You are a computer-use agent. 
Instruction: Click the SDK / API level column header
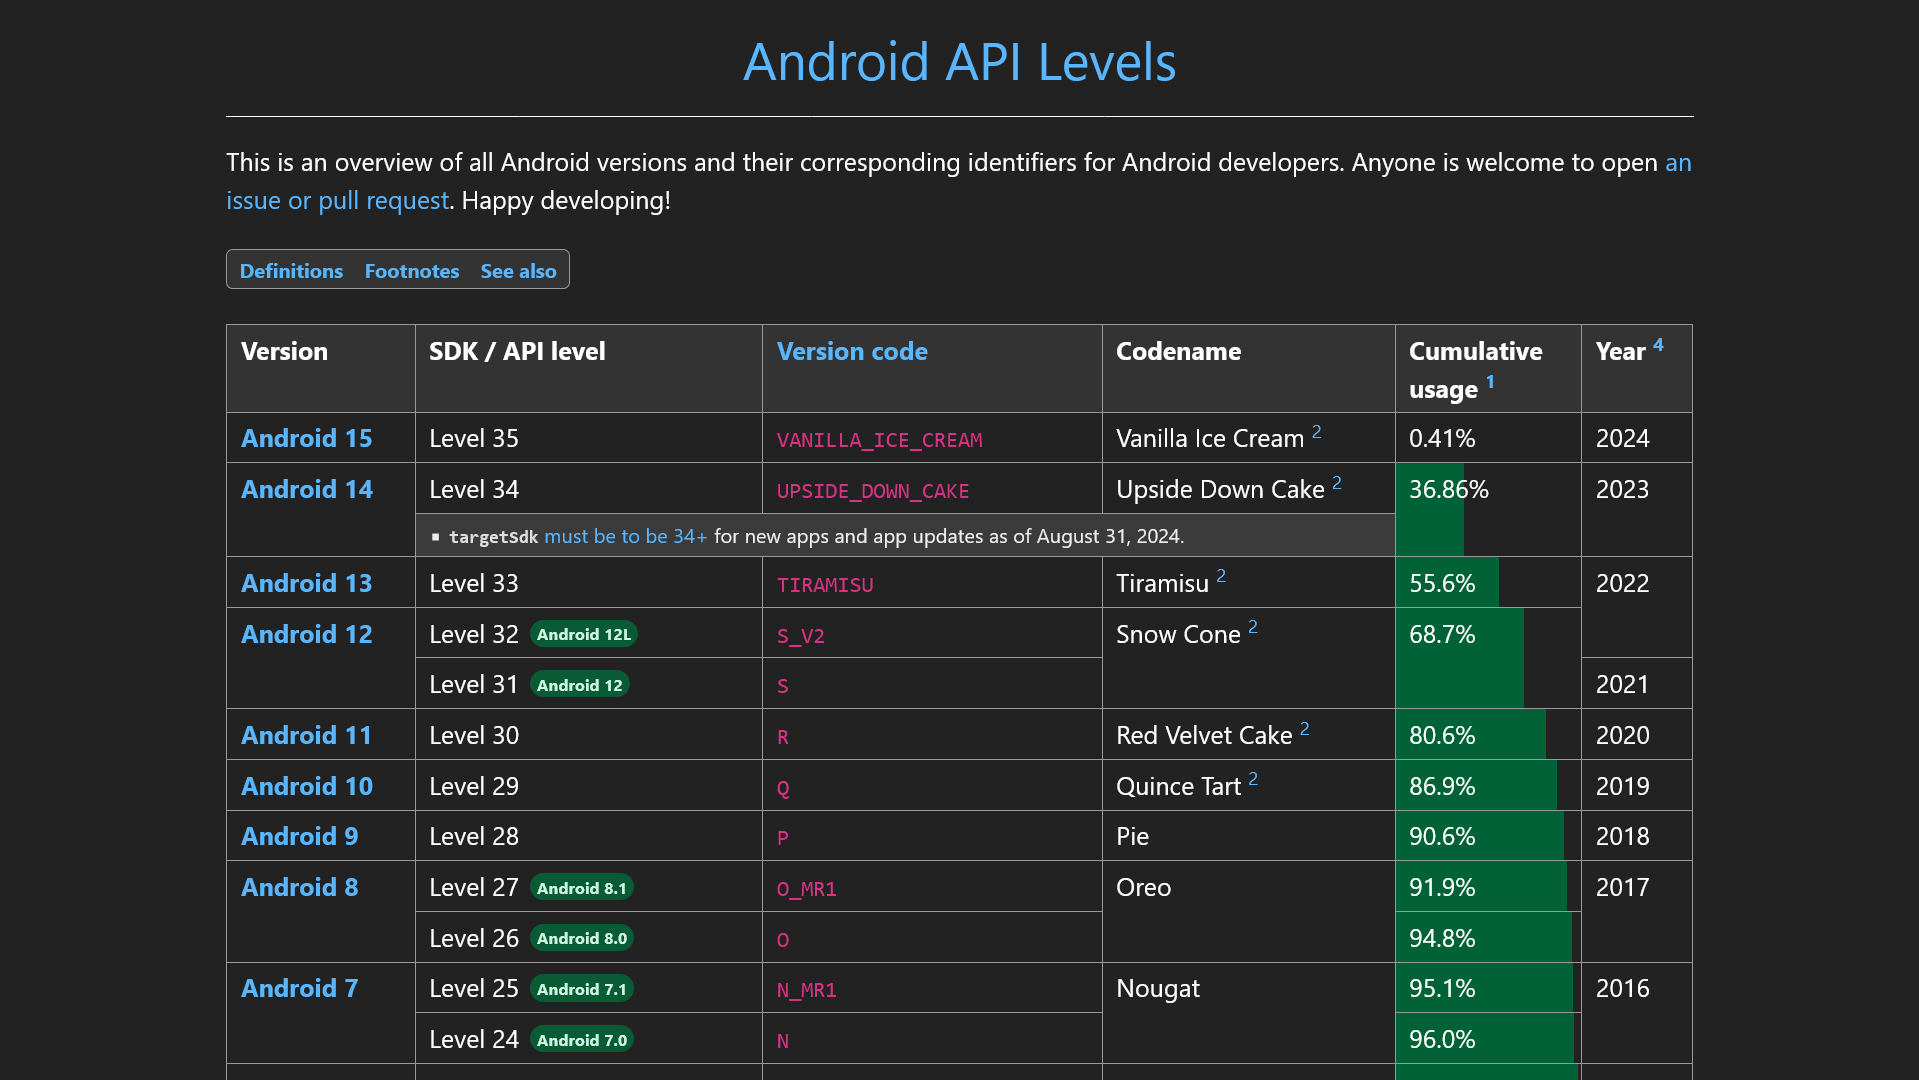pyautogui.click(x=589, y=369)
